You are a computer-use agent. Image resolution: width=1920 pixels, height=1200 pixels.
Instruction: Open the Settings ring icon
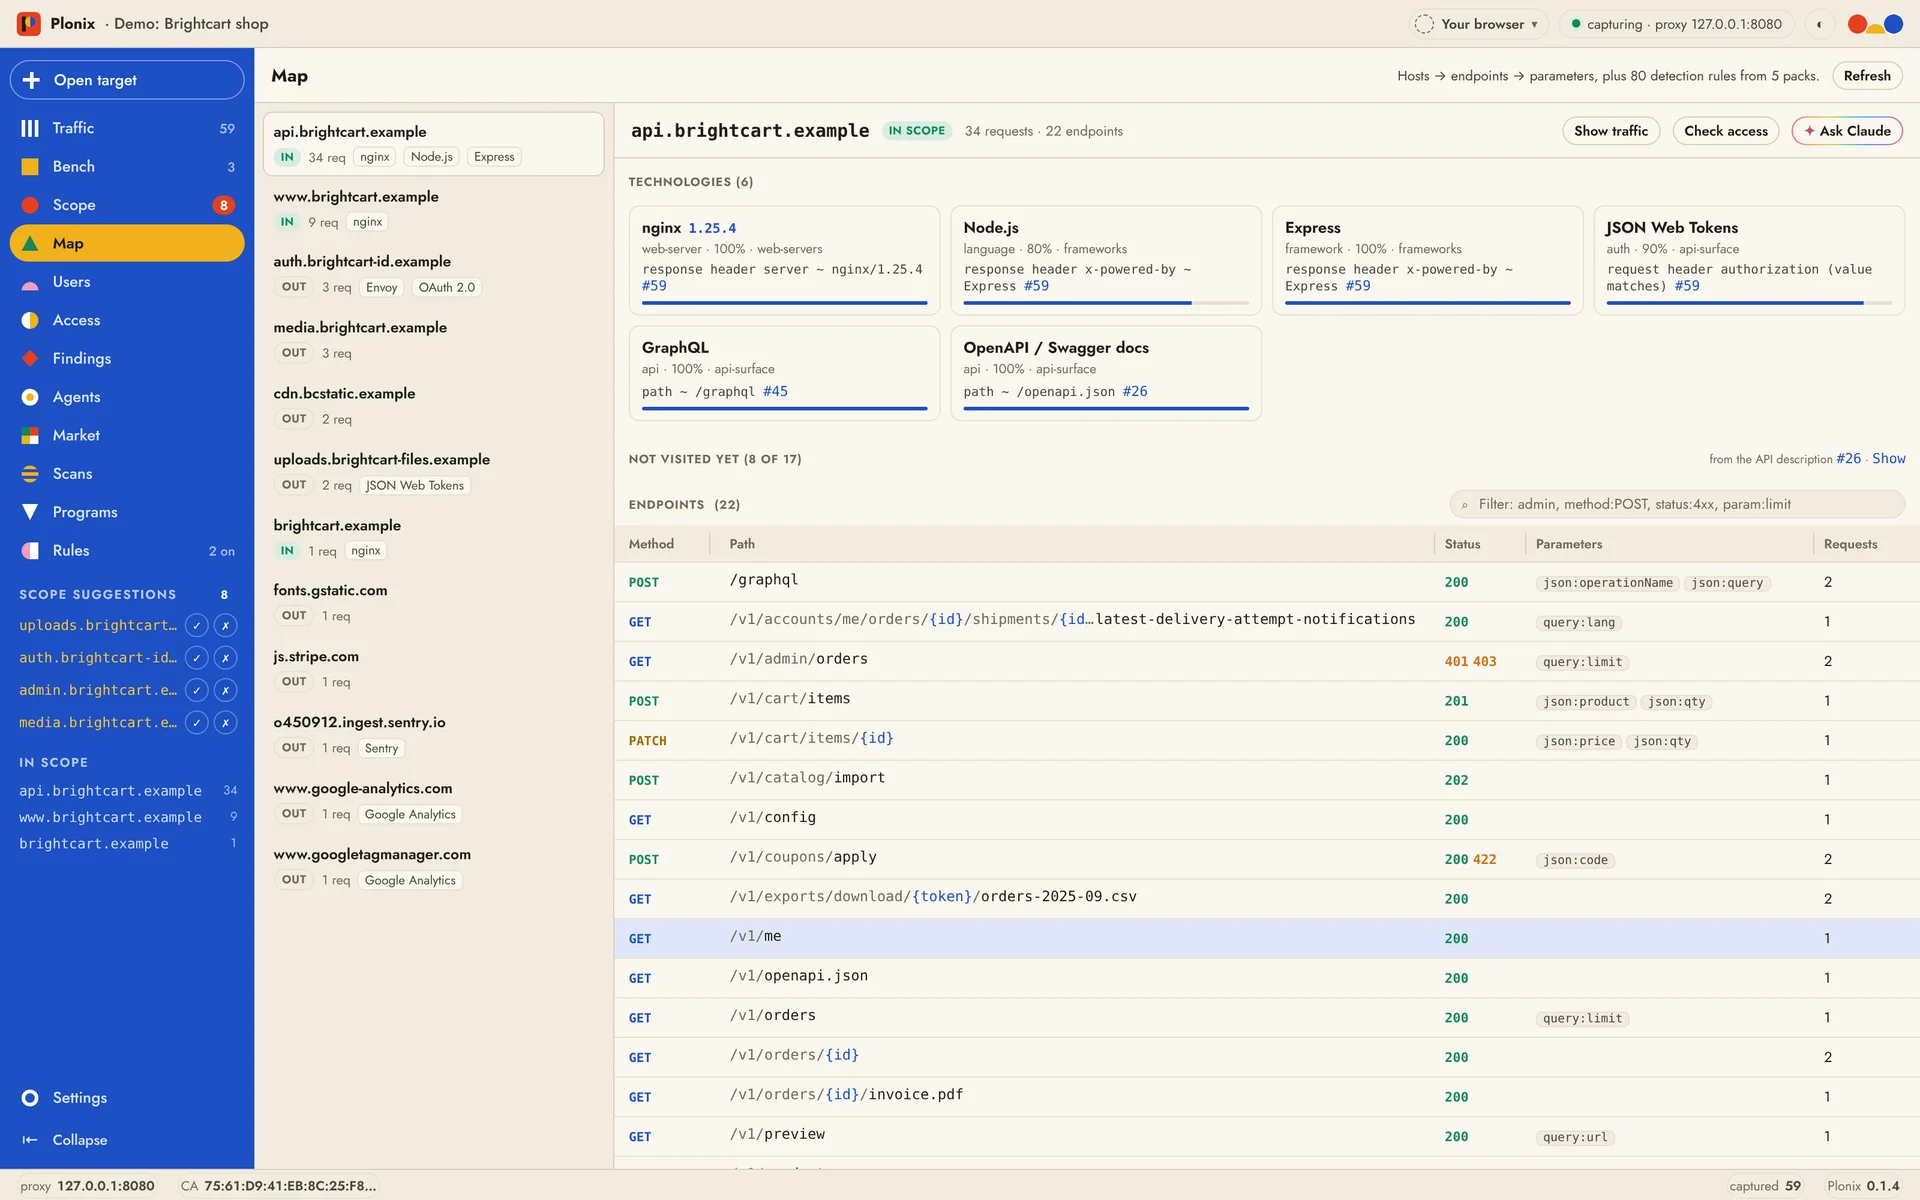[30, 1098]
